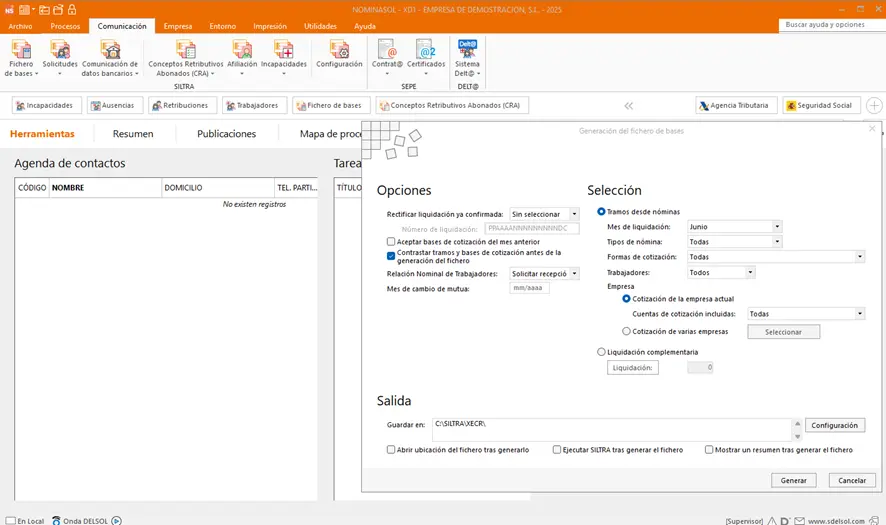Check Ejecutar SILTRA tras generar el fichero
Image resolution: width=886 pixels, height=525 pixels.
557,450
